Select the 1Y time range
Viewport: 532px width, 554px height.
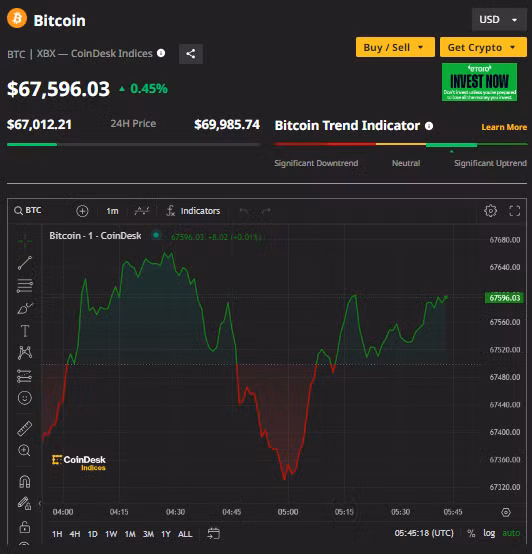pyautogui.click(x=166, y=534)
